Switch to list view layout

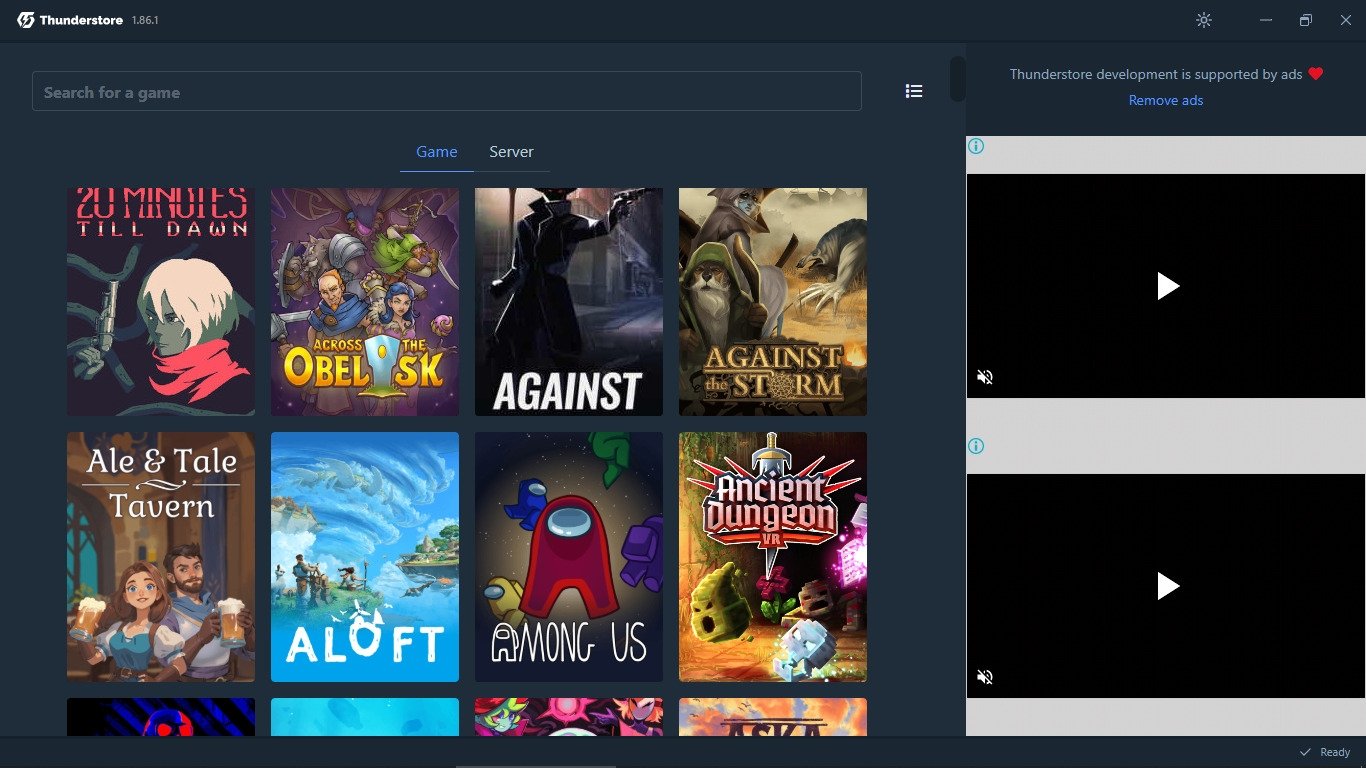click(913, 90)
